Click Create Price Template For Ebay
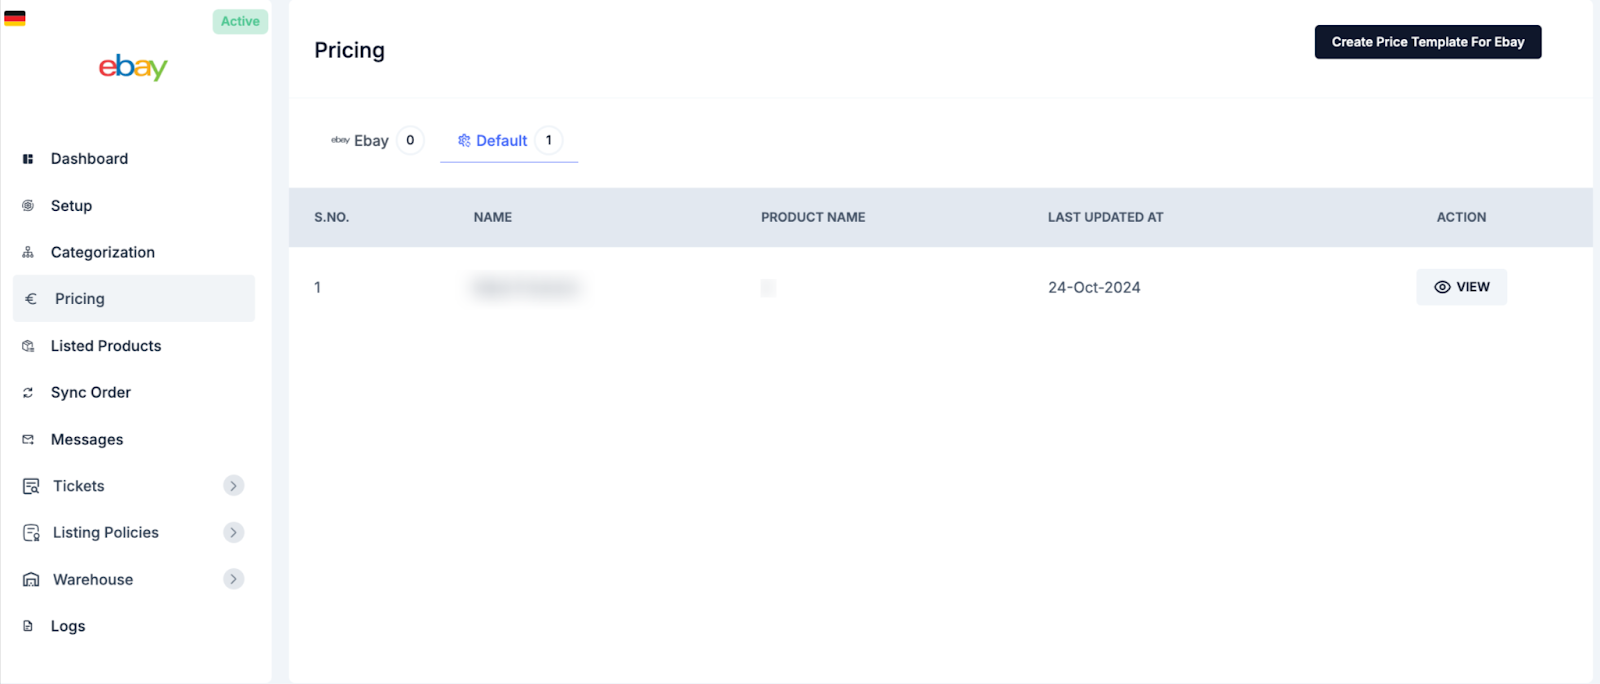1600x684 pixels. pyautogui.click(x=1428, y=42)
